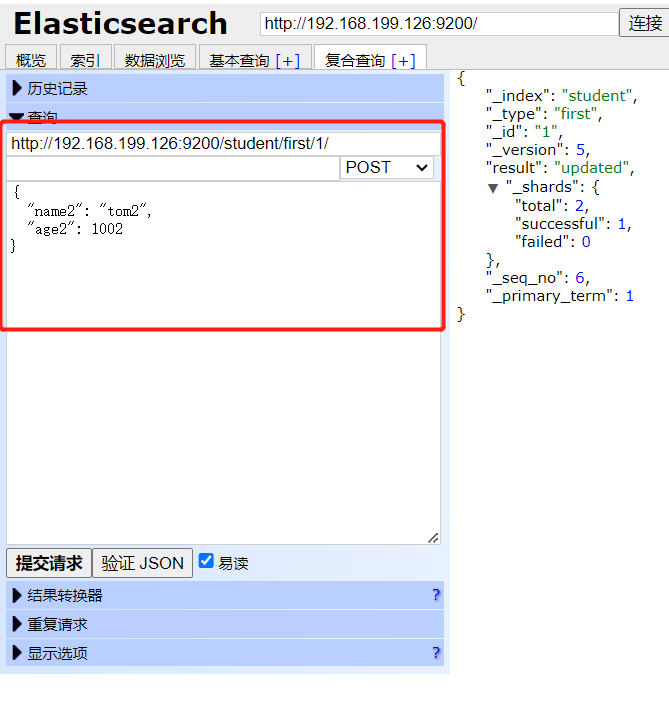Viewport: 669px width, 712px height.
Task: Collapse the _shards node in the result
Action: [x=493, y=188]
